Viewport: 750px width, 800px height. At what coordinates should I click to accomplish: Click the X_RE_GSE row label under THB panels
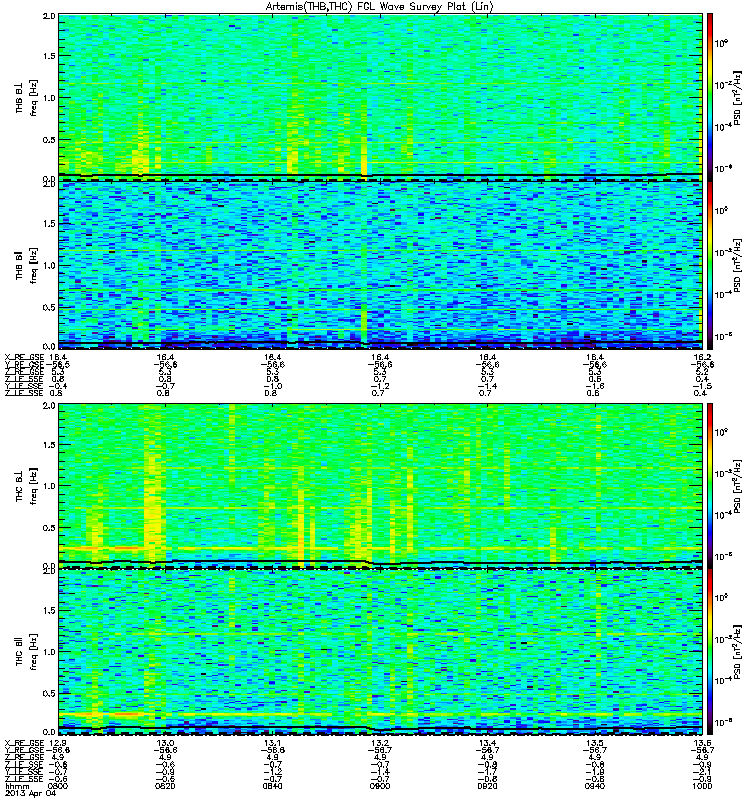(24, 357)
